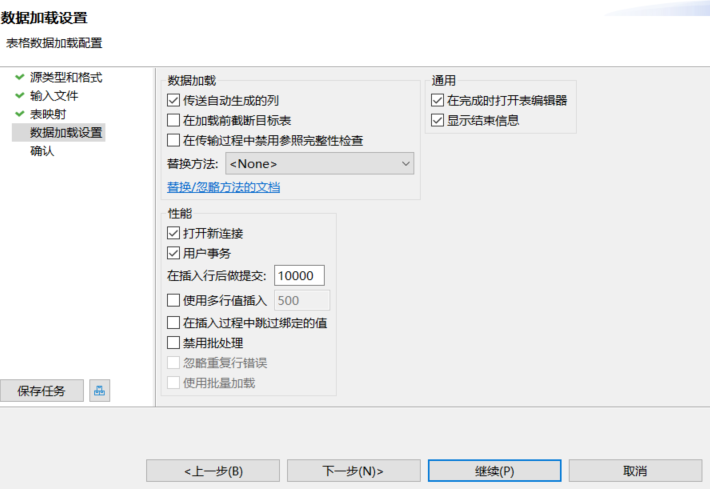Check 禁用批处理 option

[x=173, y=343]
